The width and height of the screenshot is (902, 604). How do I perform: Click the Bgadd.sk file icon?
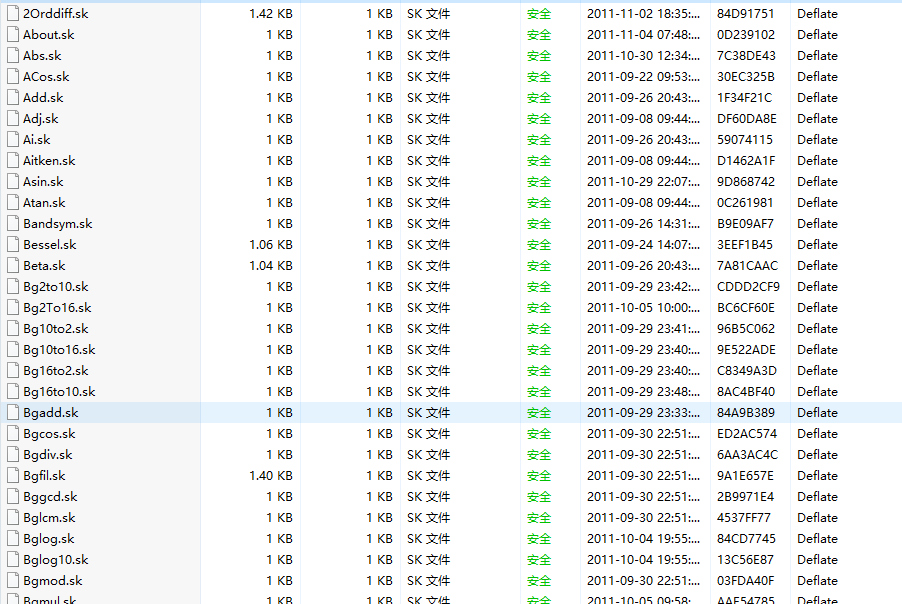pyautogui.click(x=13, y=412)
